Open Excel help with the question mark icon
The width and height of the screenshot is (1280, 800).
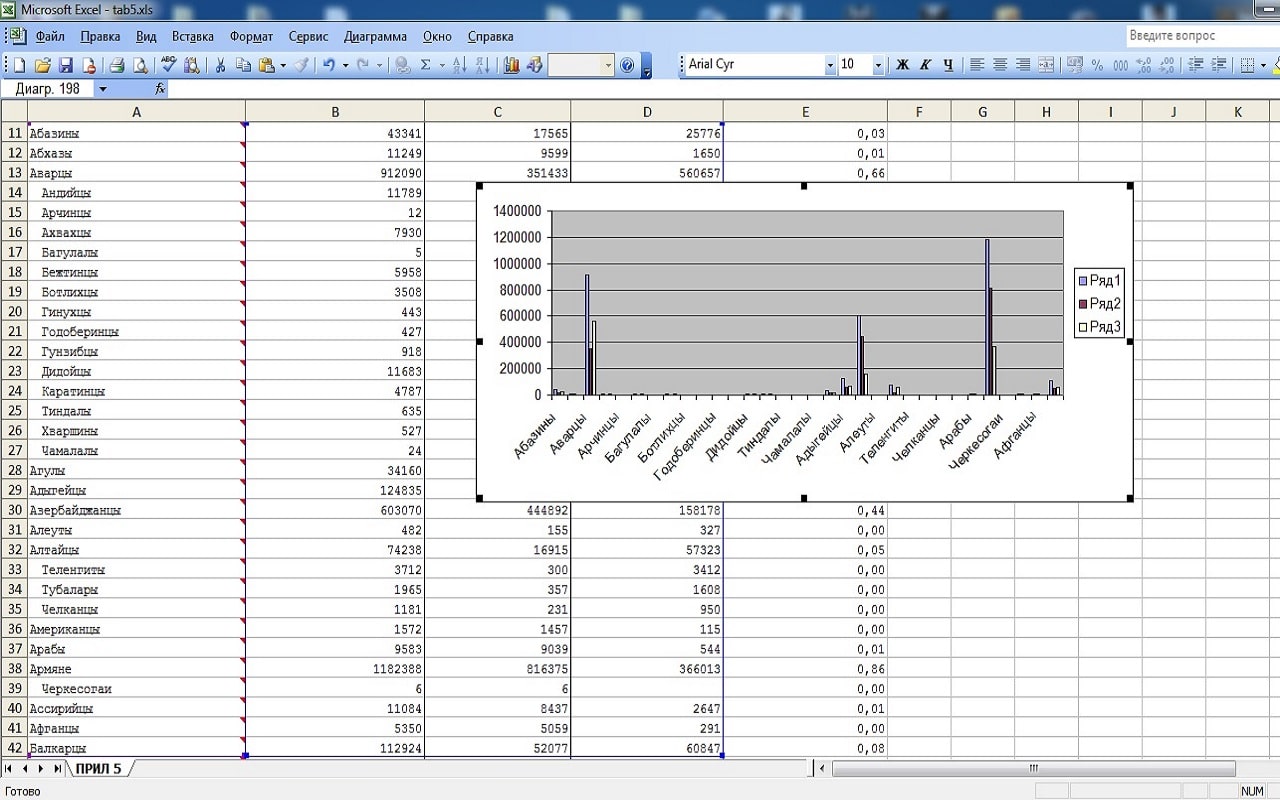pyautogui.click(x=627, y=65)
